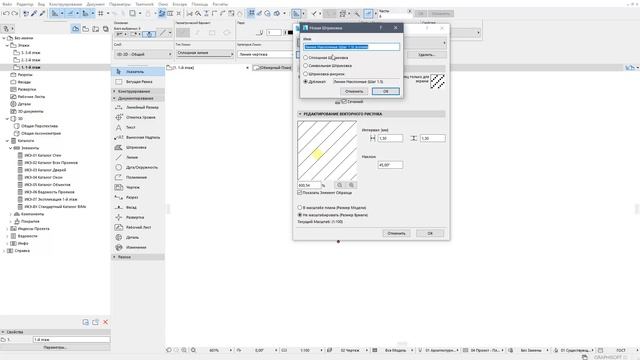Select the Указатель (Arrow) tool
Viewport: 640px width, 360px height.
tap(138, 72)
